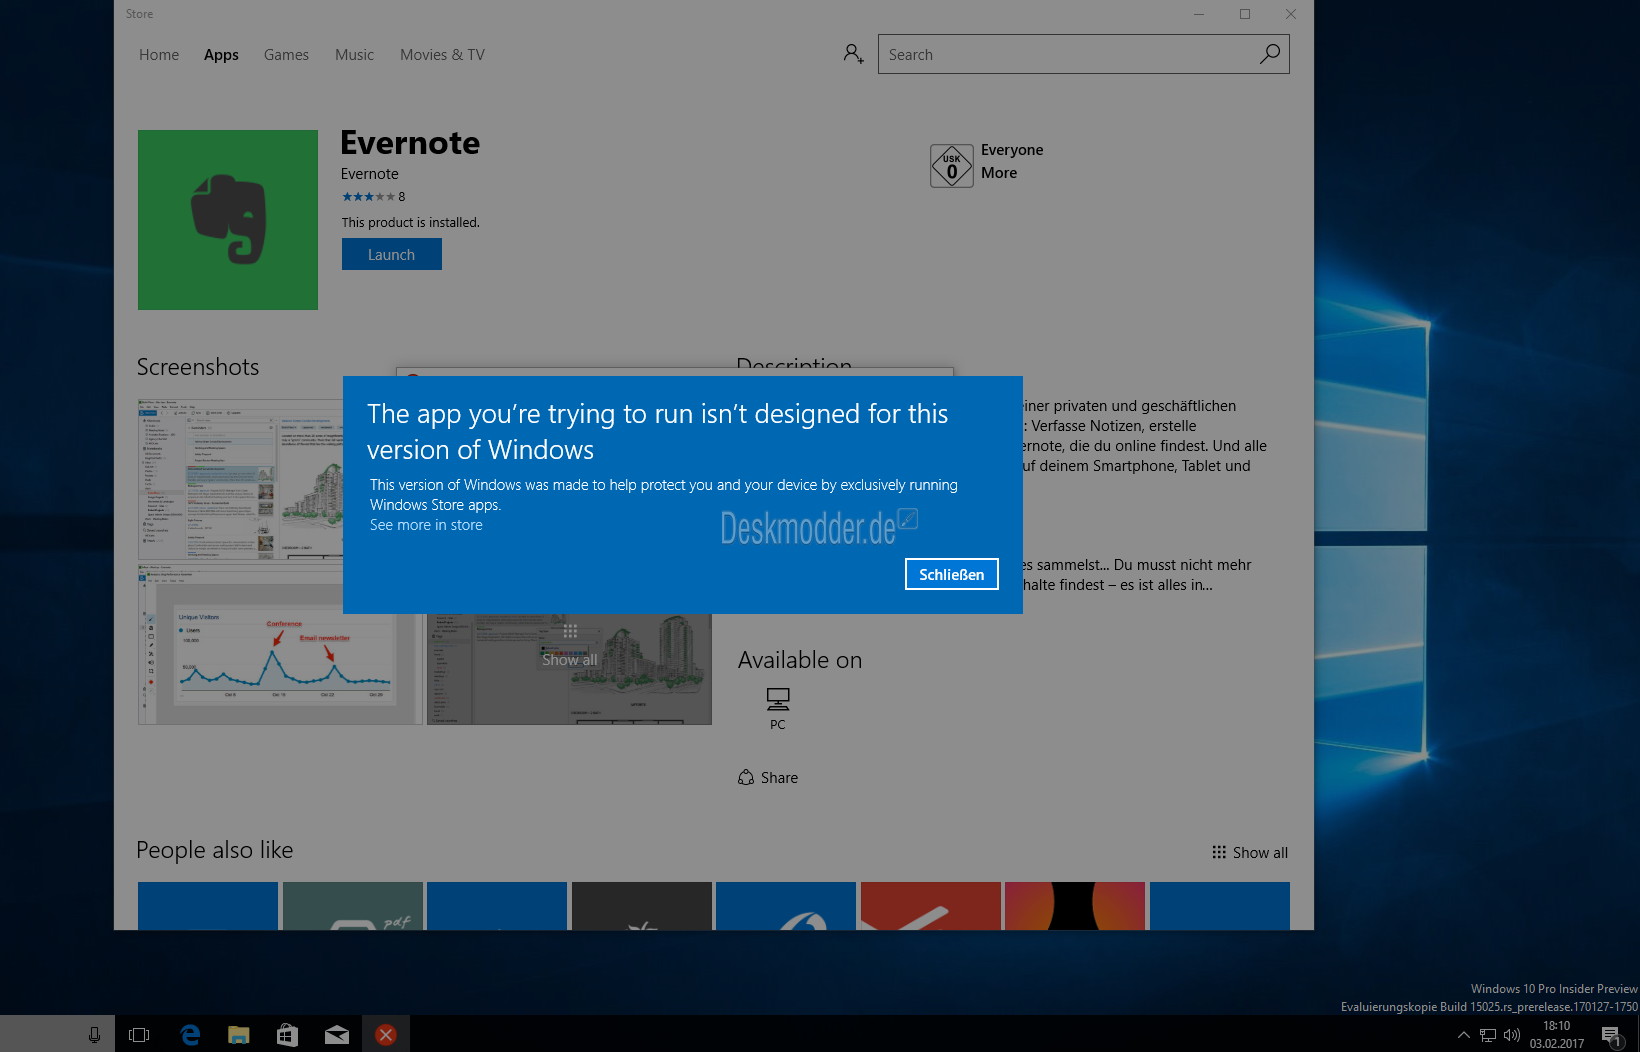Go to the Home tab in Store
The image size is (1640, 1052).
pos(159,55)
